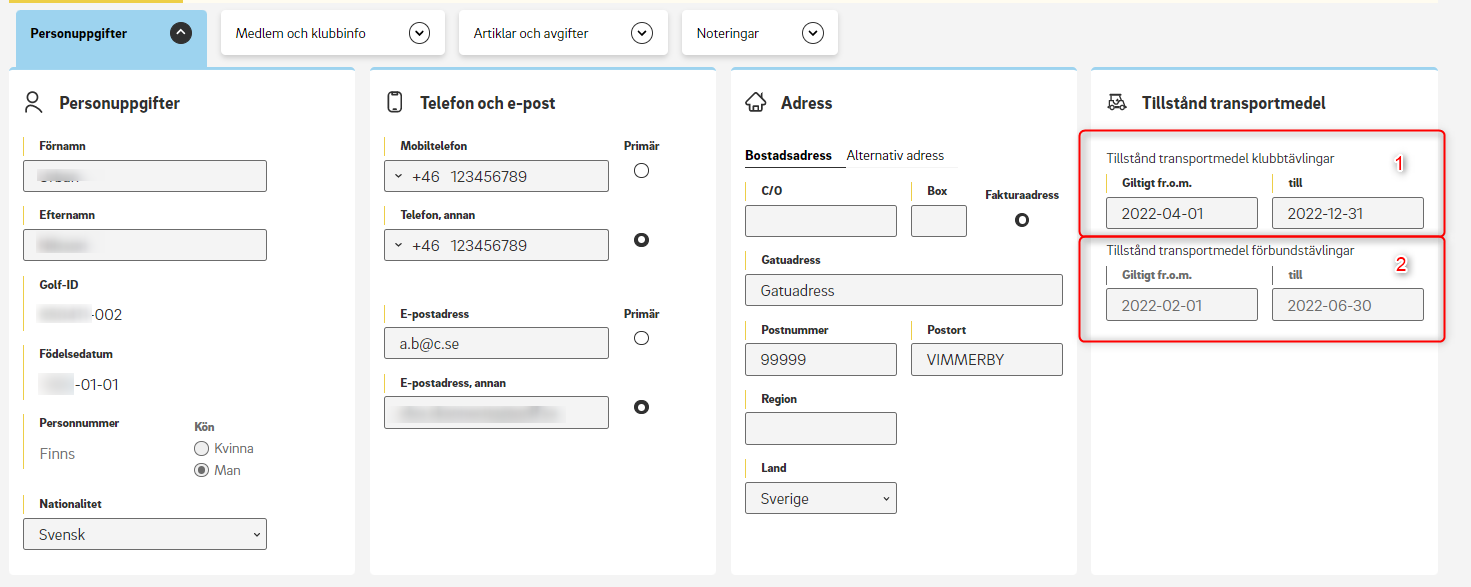Click the E-postadress, annan field
The width and height of the screenshot is (1471, 587).
pyautogui.click(x=496, y=412)
